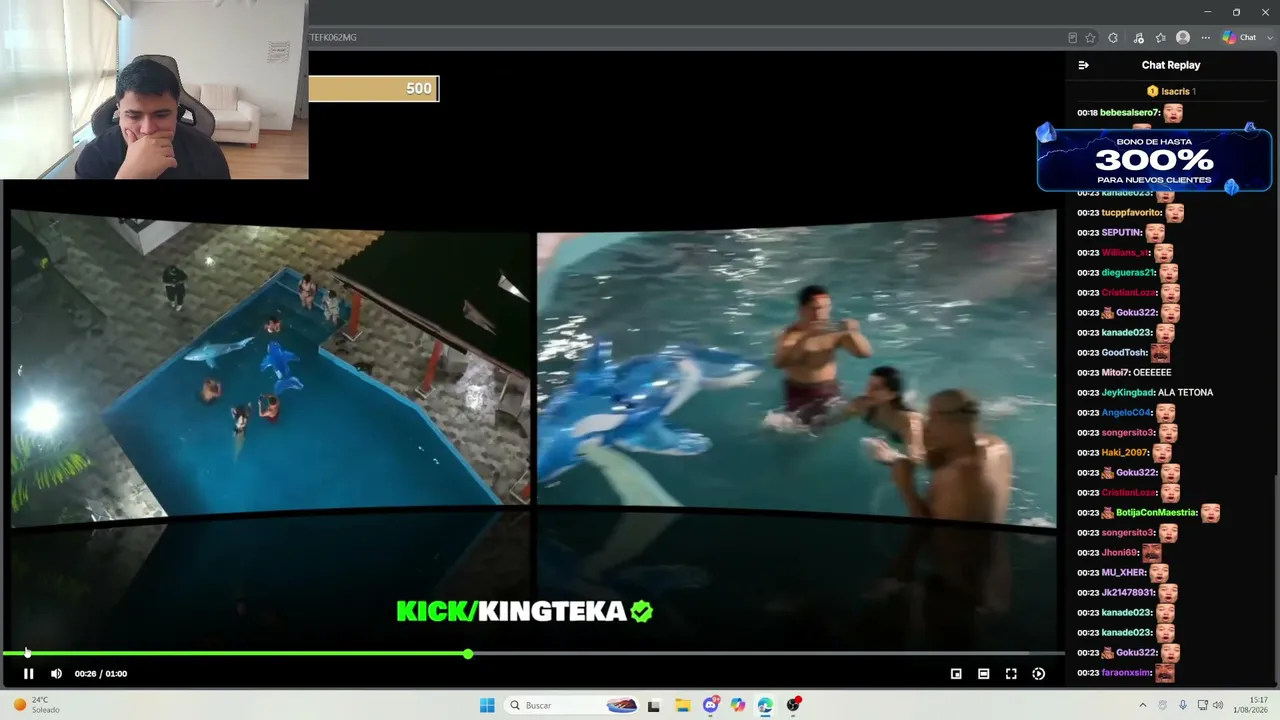Click Jhoni69 chat username
Viewport: 1280px width, 720px height.
(x=1121, y=553)
